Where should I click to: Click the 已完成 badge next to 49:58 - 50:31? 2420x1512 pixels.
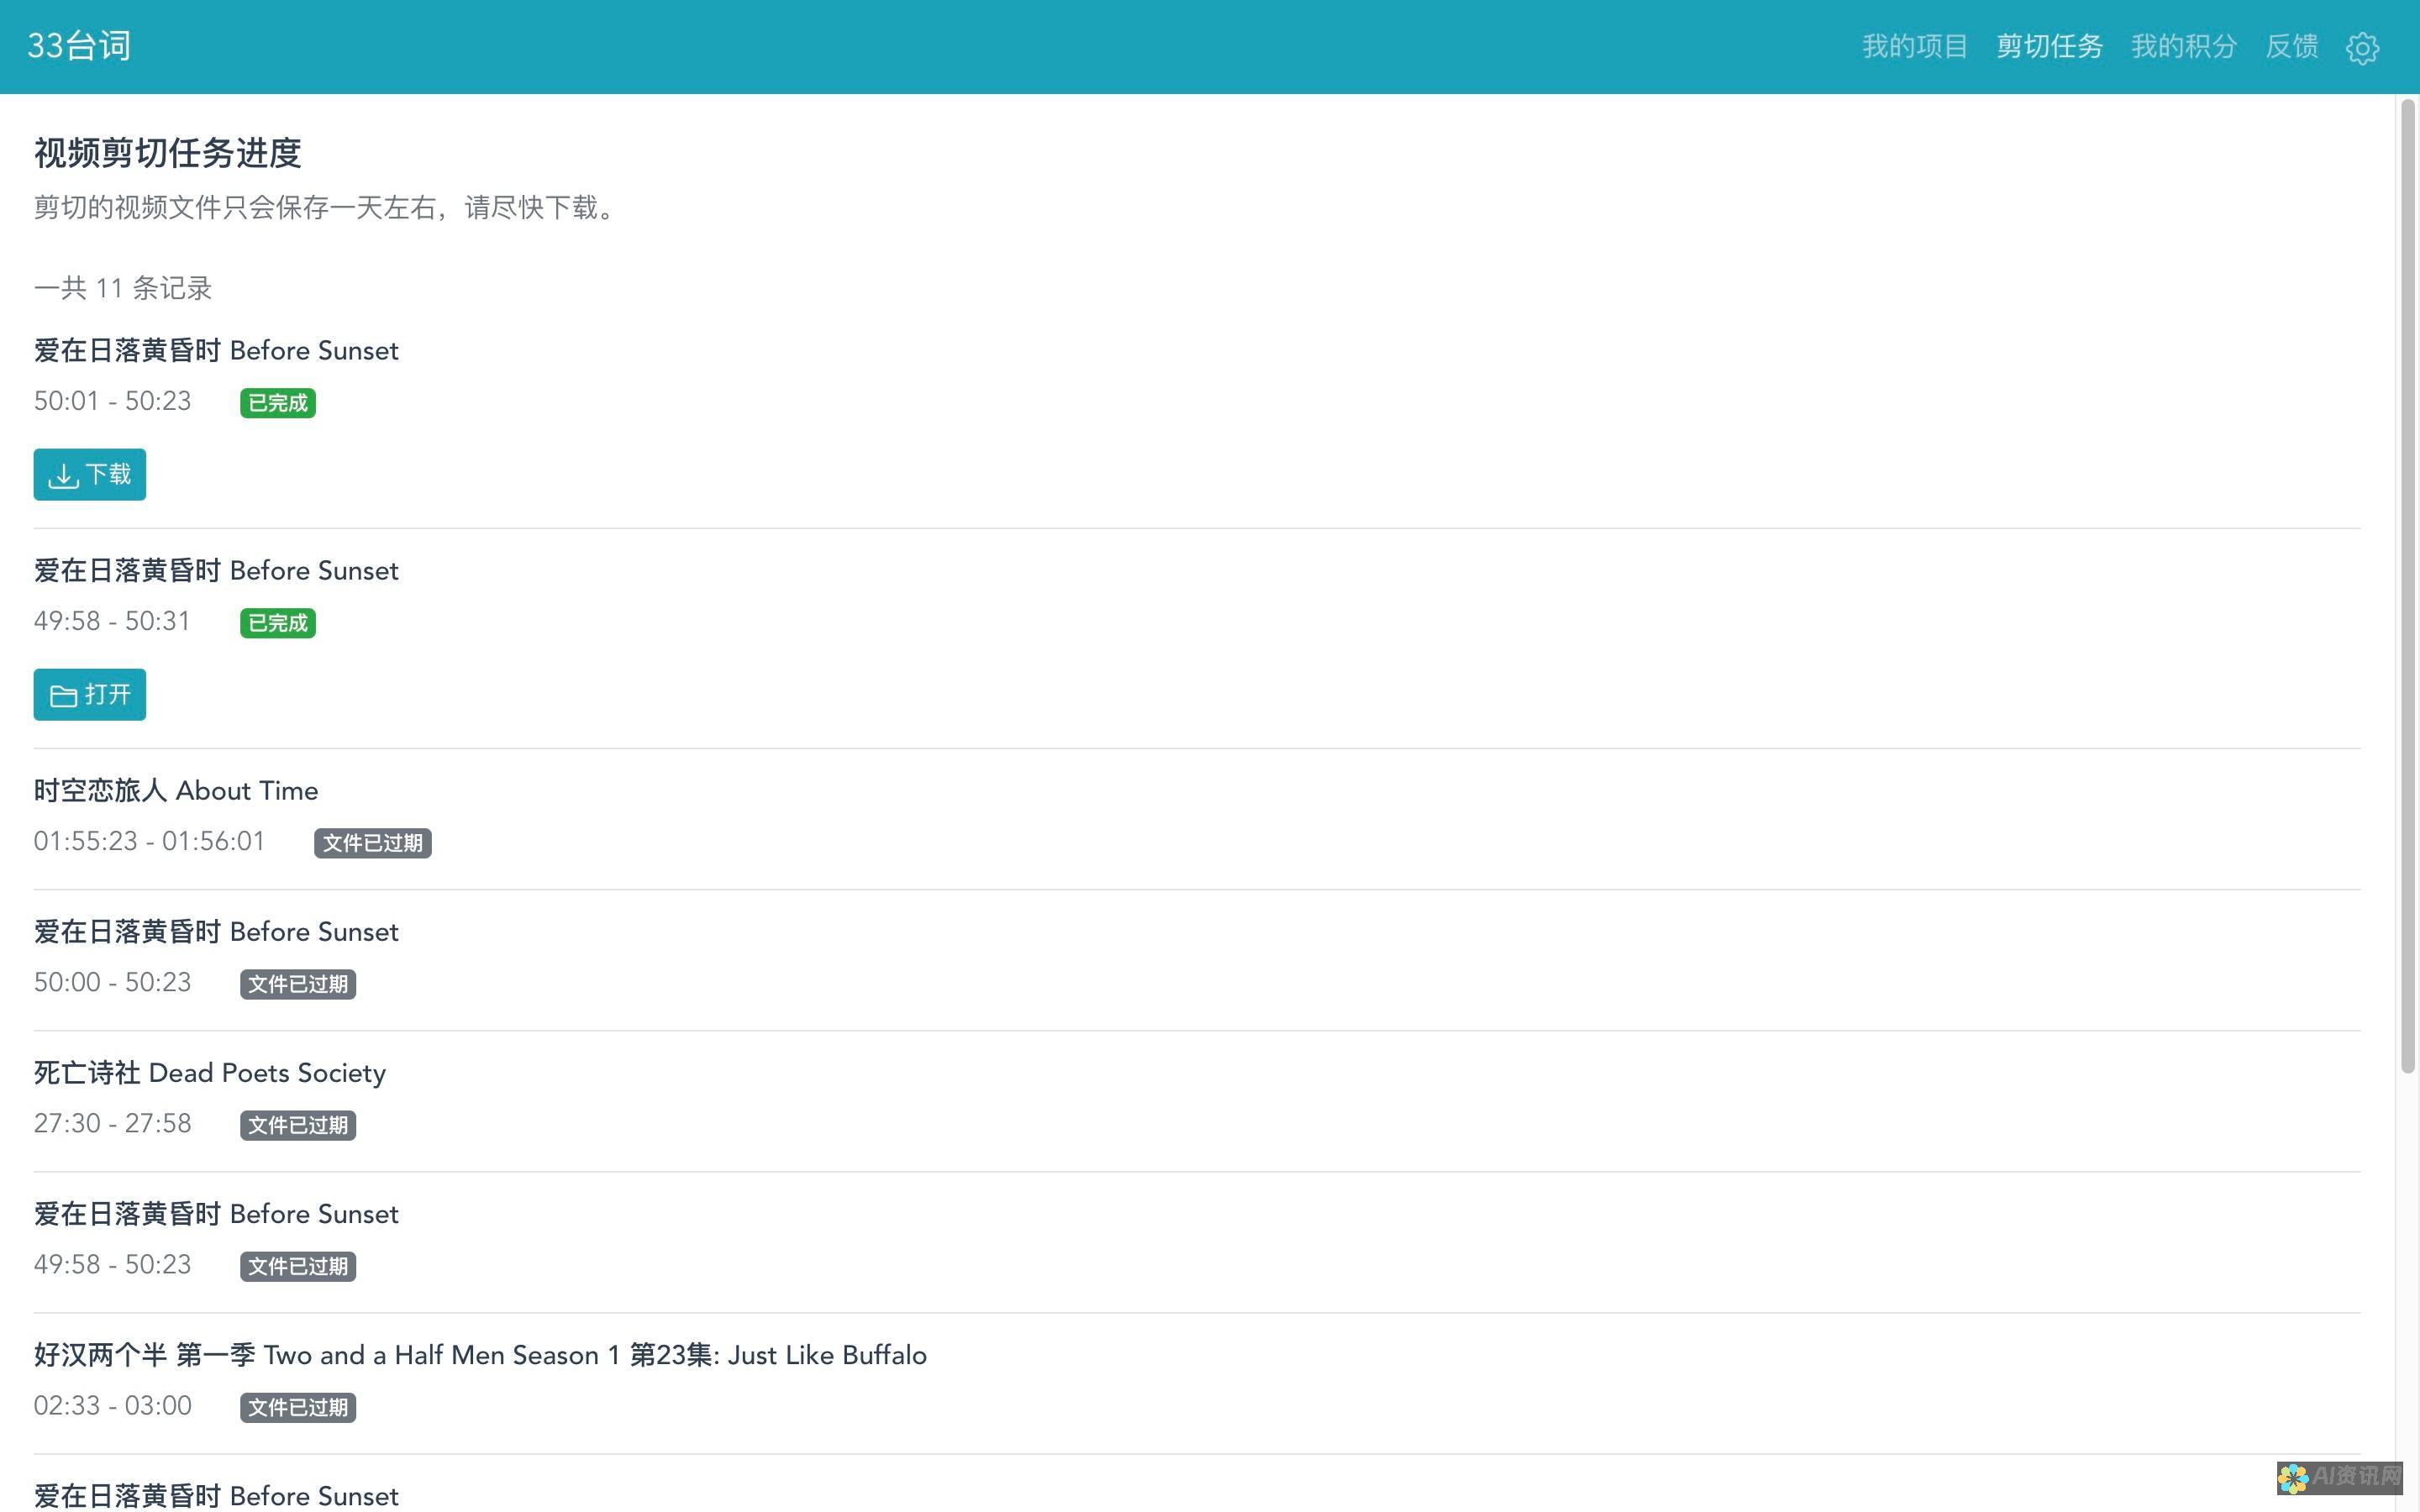coord(278,623)
